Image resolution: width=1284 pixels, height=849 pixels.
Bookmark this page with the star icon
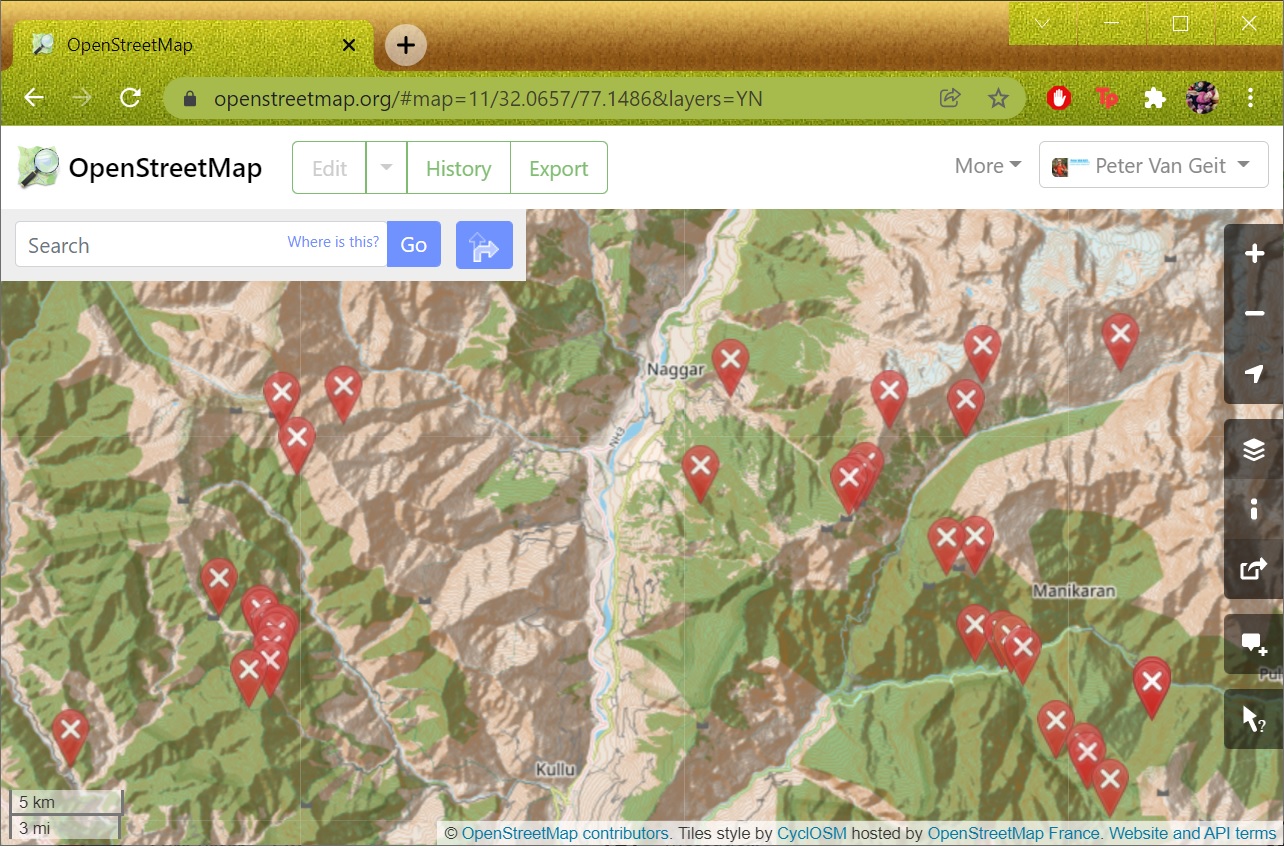coord(998,98)
